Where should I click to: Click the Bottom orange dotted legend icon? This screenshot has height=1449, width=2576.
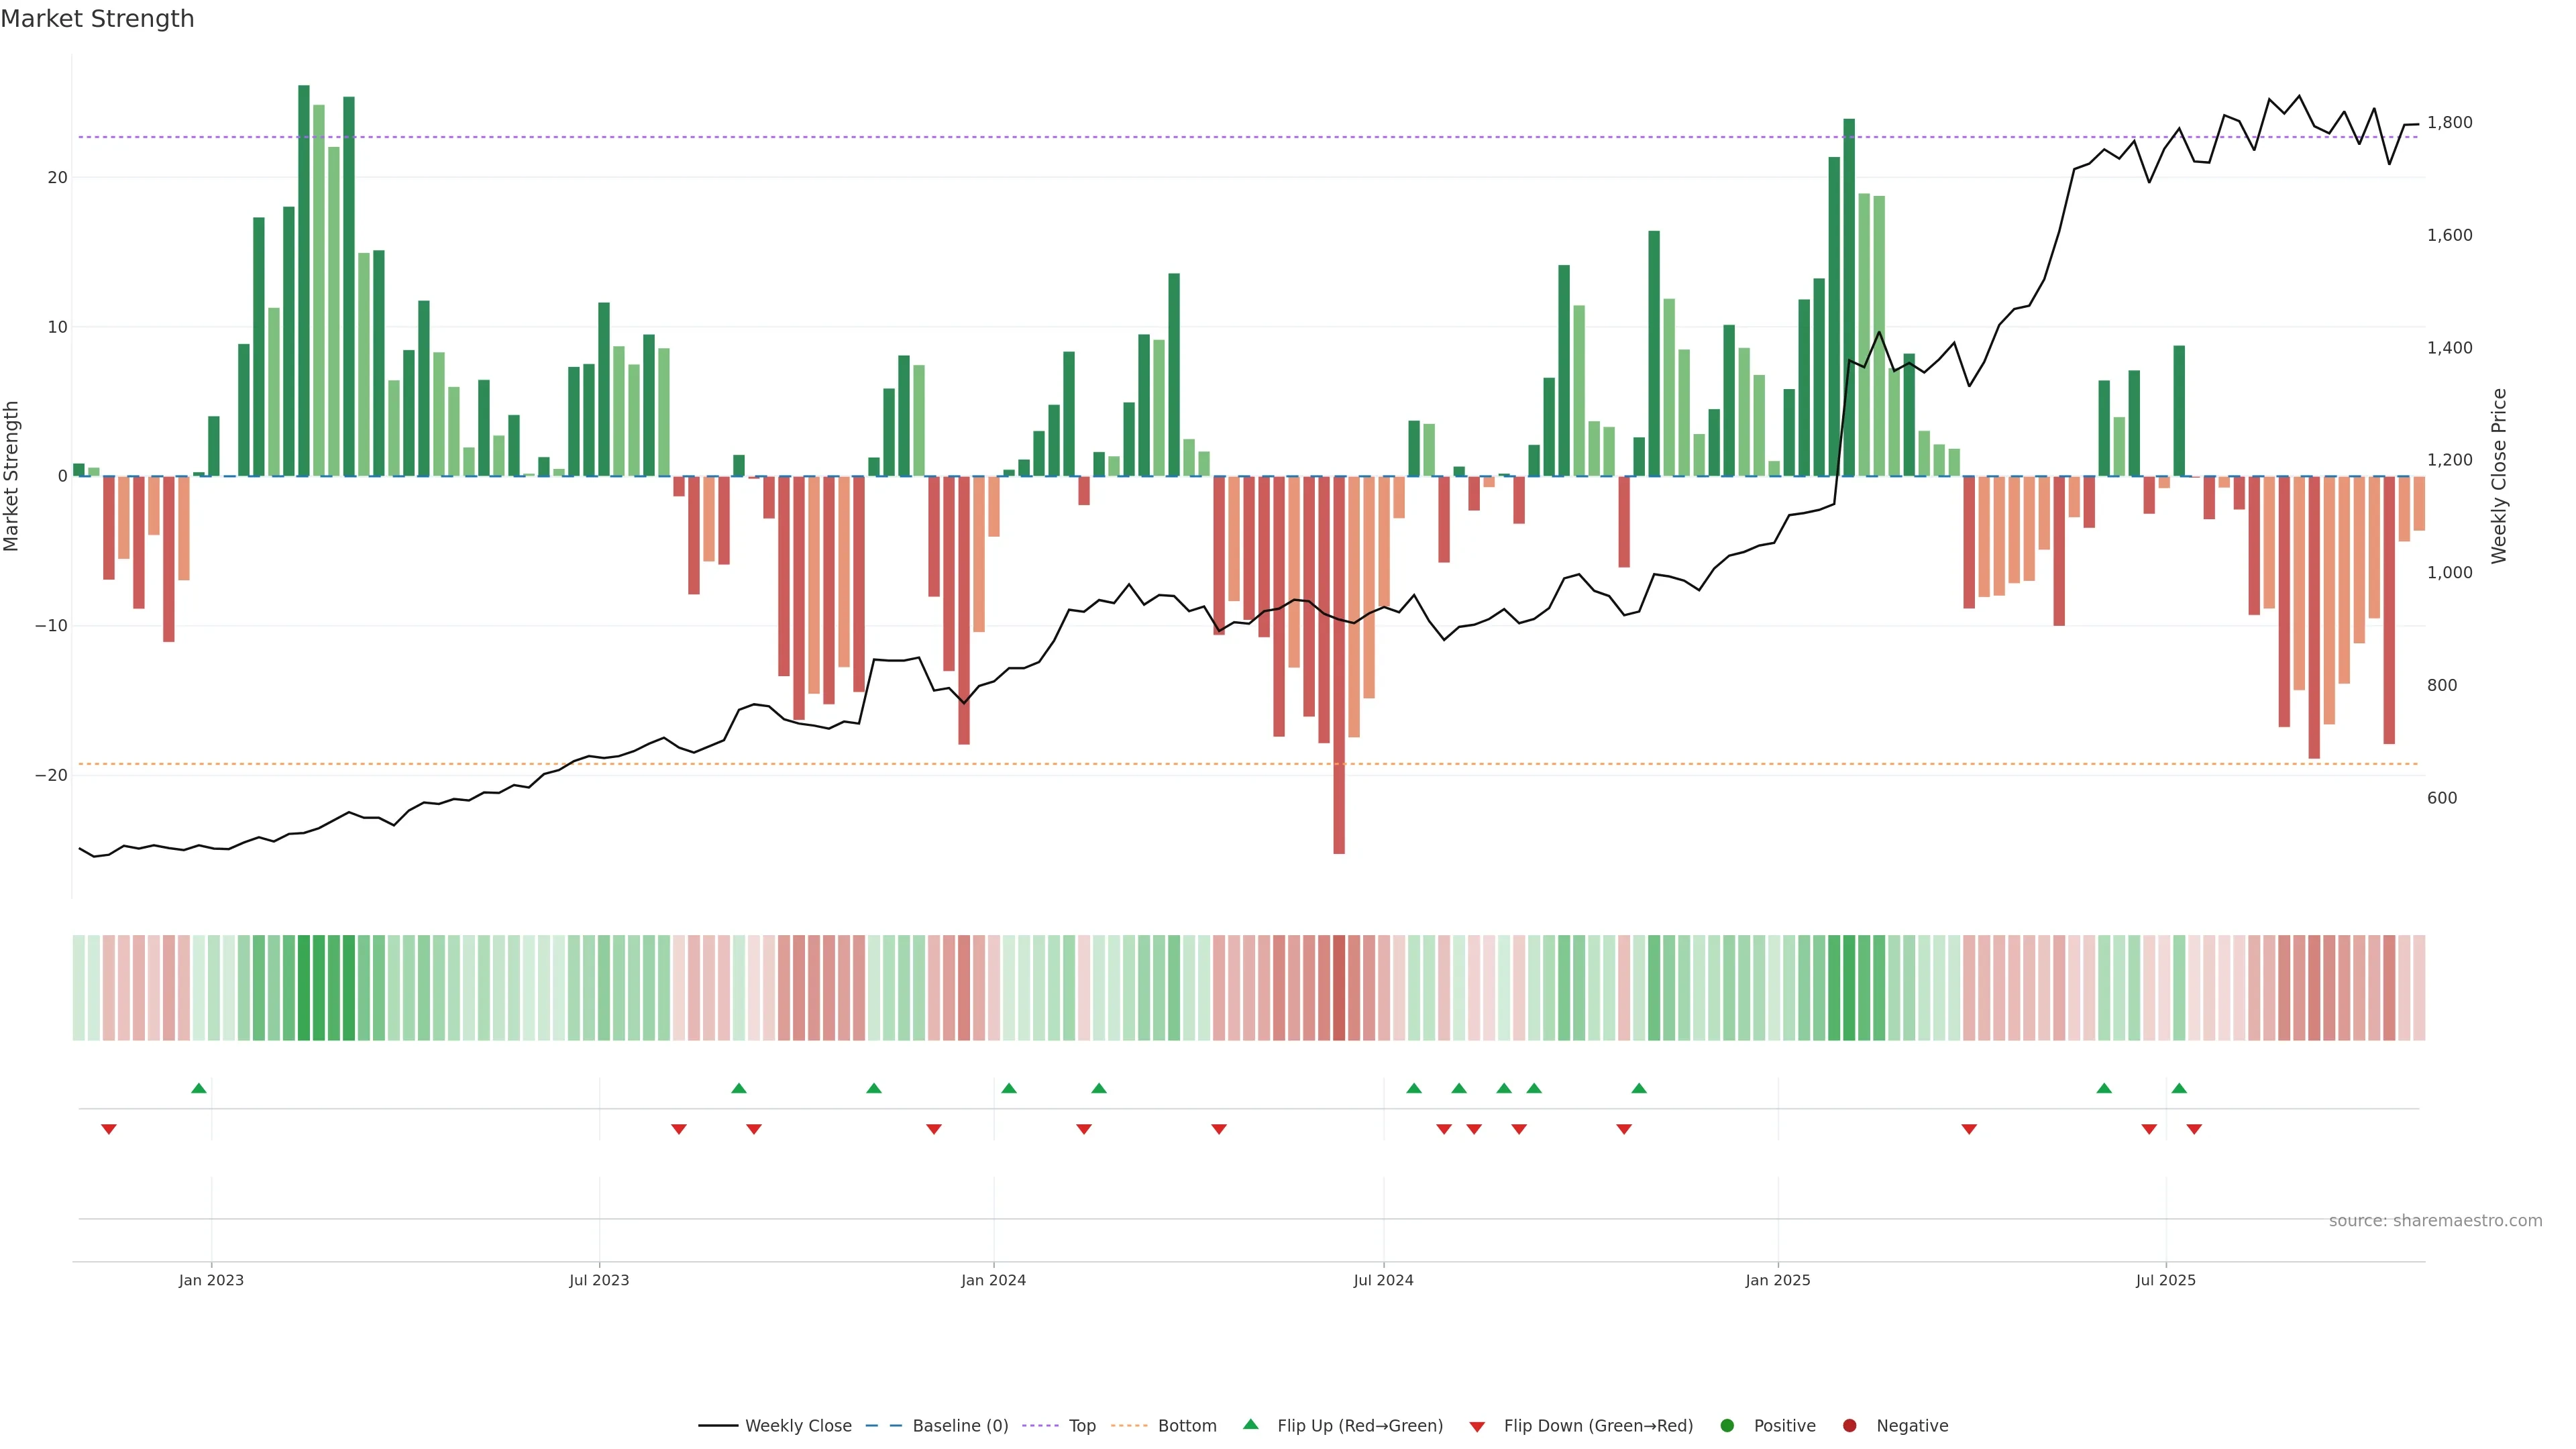tap(1129, 1426)
